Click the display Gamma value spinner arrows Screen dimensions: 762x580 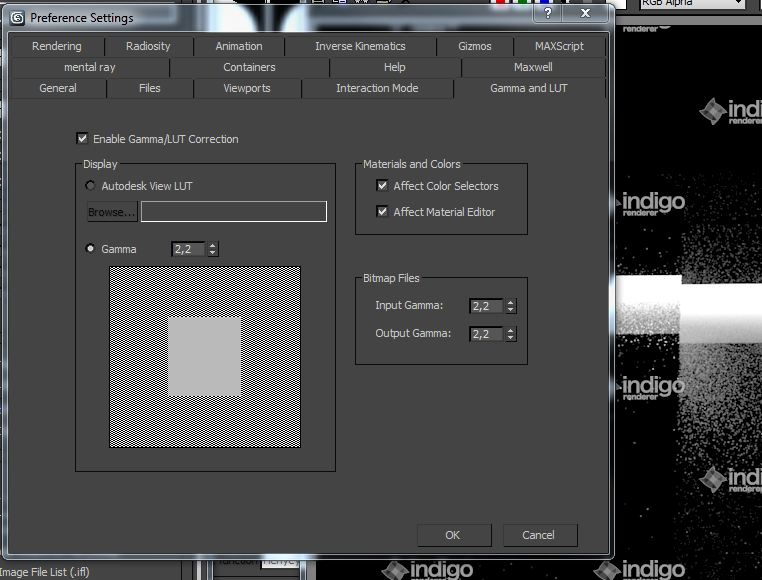pyautogui.click(x=213, y=249)
